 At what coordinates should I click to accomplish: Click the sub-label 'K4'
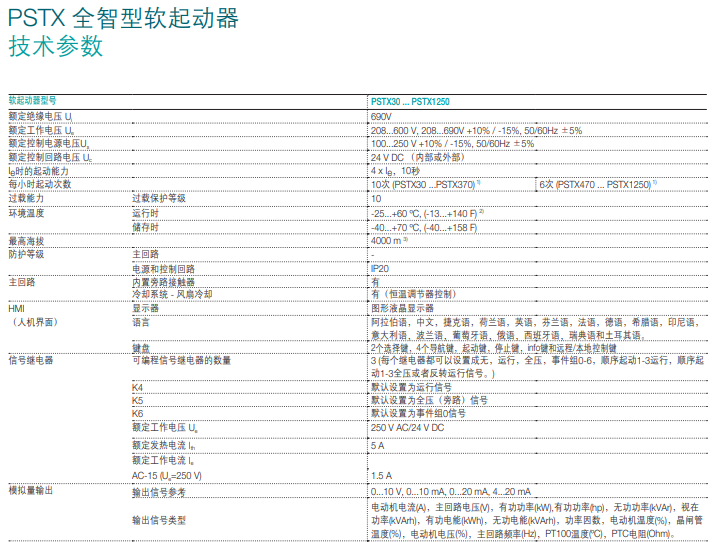coord(137,387)
